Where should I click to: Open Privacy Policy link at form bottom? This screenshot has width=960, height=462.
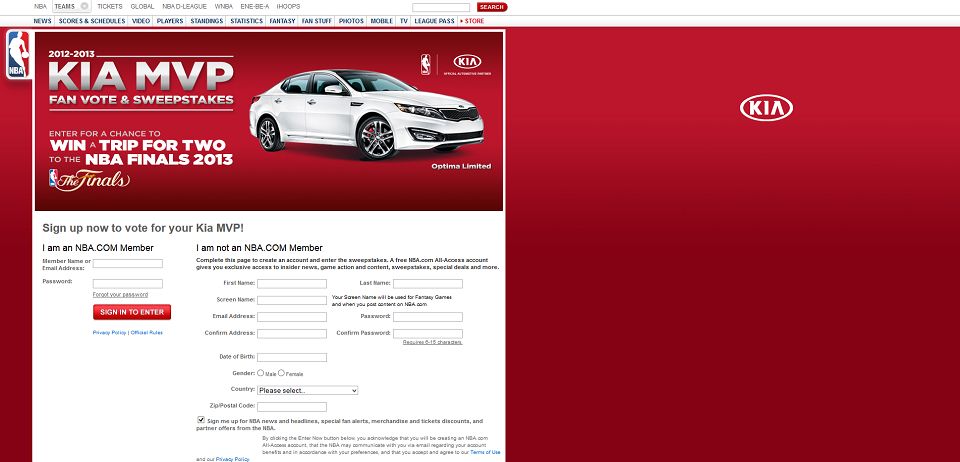[232, 459]
